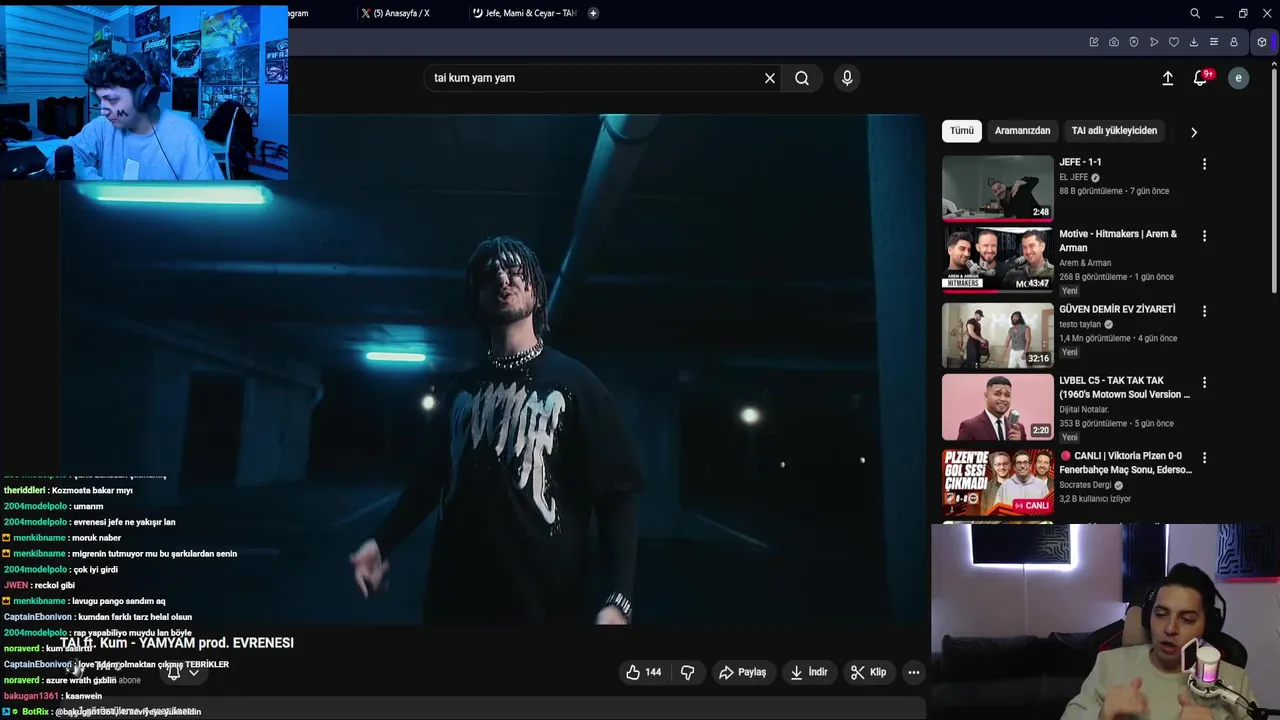The image size is (1280, 720).
Task: Open options menu for Viktoria Plzen CANLI video
Action: pos(1204,457)
